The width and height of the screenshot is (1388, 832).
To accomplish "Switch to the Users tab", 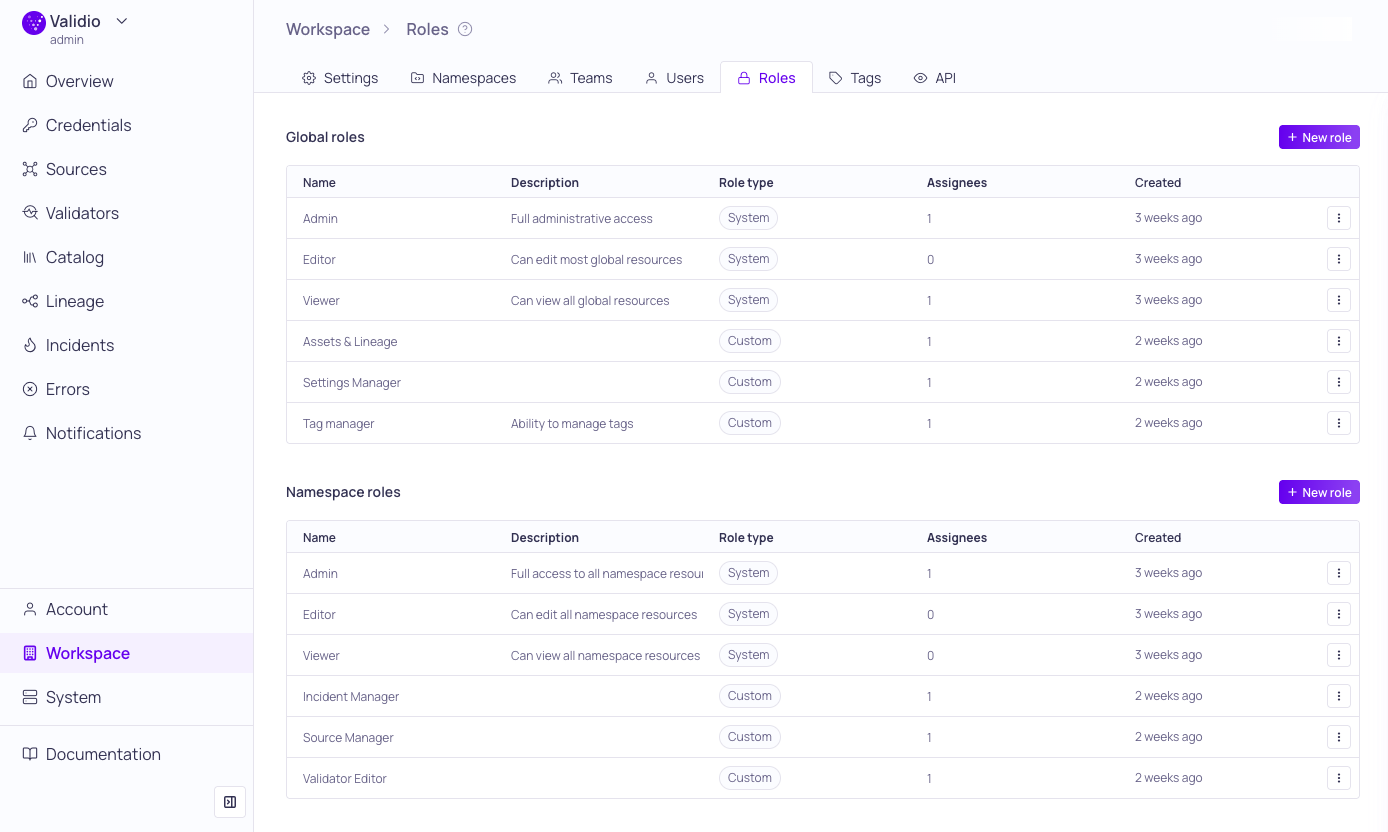I will point(674,78).
